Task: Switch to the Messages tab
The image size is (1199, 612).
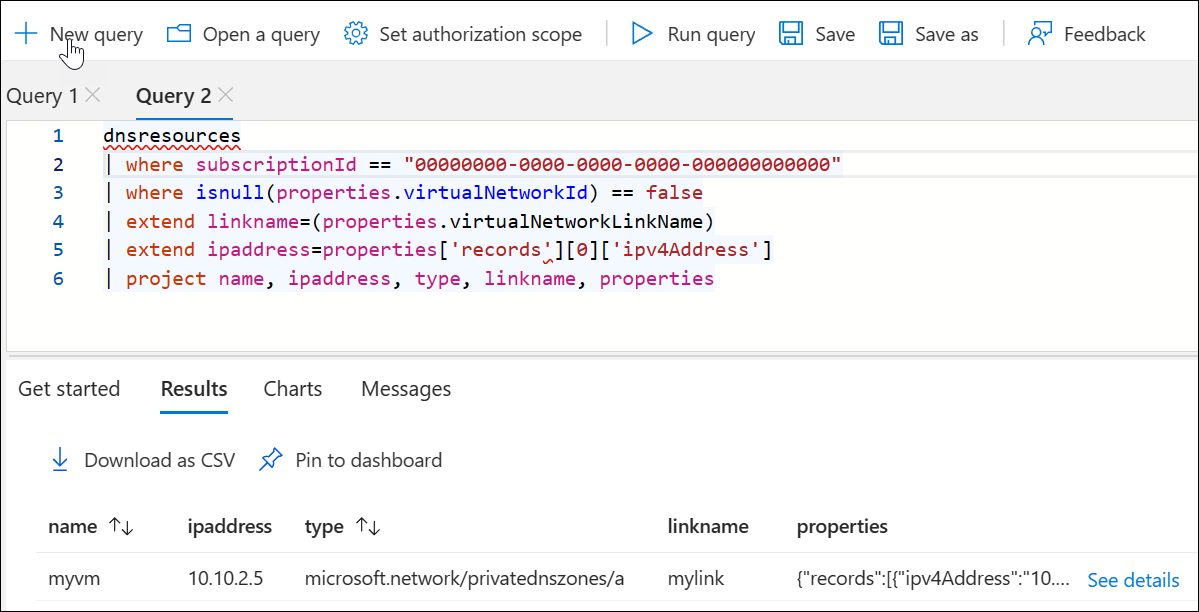Action: point(406,389)
